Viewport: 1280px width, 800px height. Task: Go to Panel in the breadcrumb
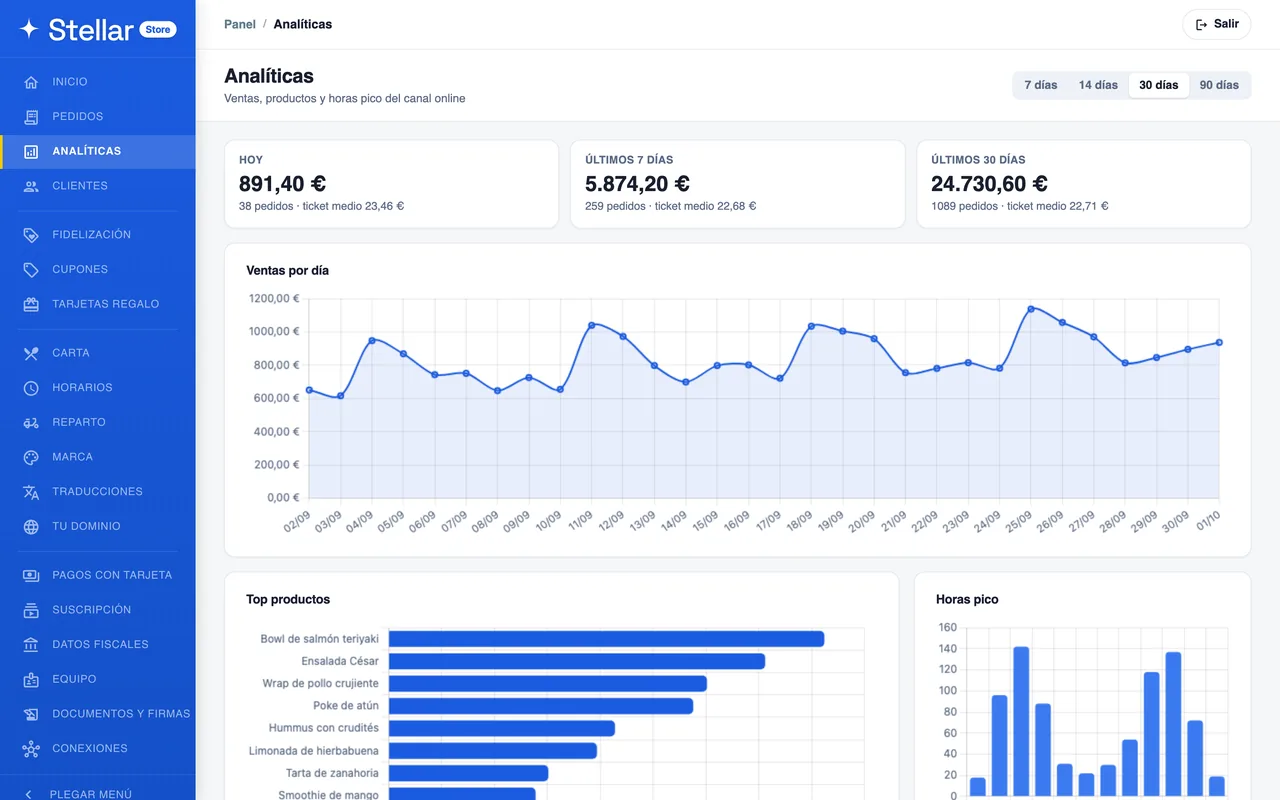[x=240, y=24]
